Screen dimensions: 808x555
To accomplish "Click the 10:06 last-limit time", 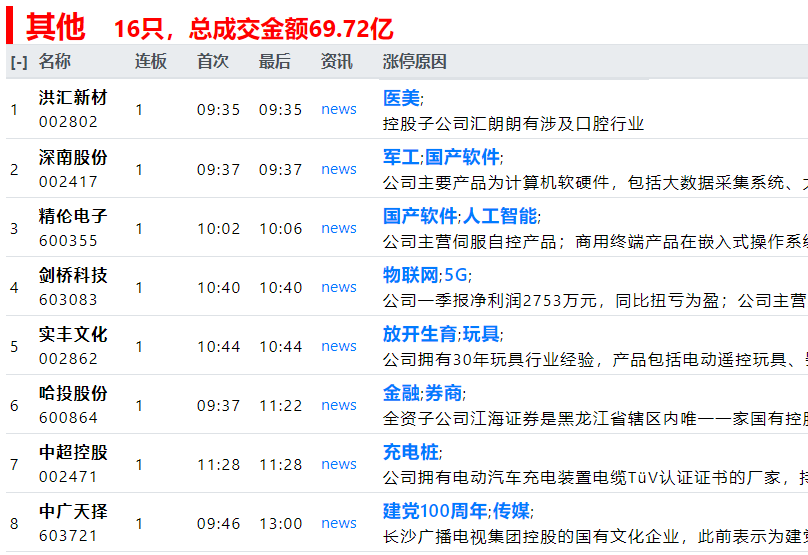I will click(x=280, y=228).
